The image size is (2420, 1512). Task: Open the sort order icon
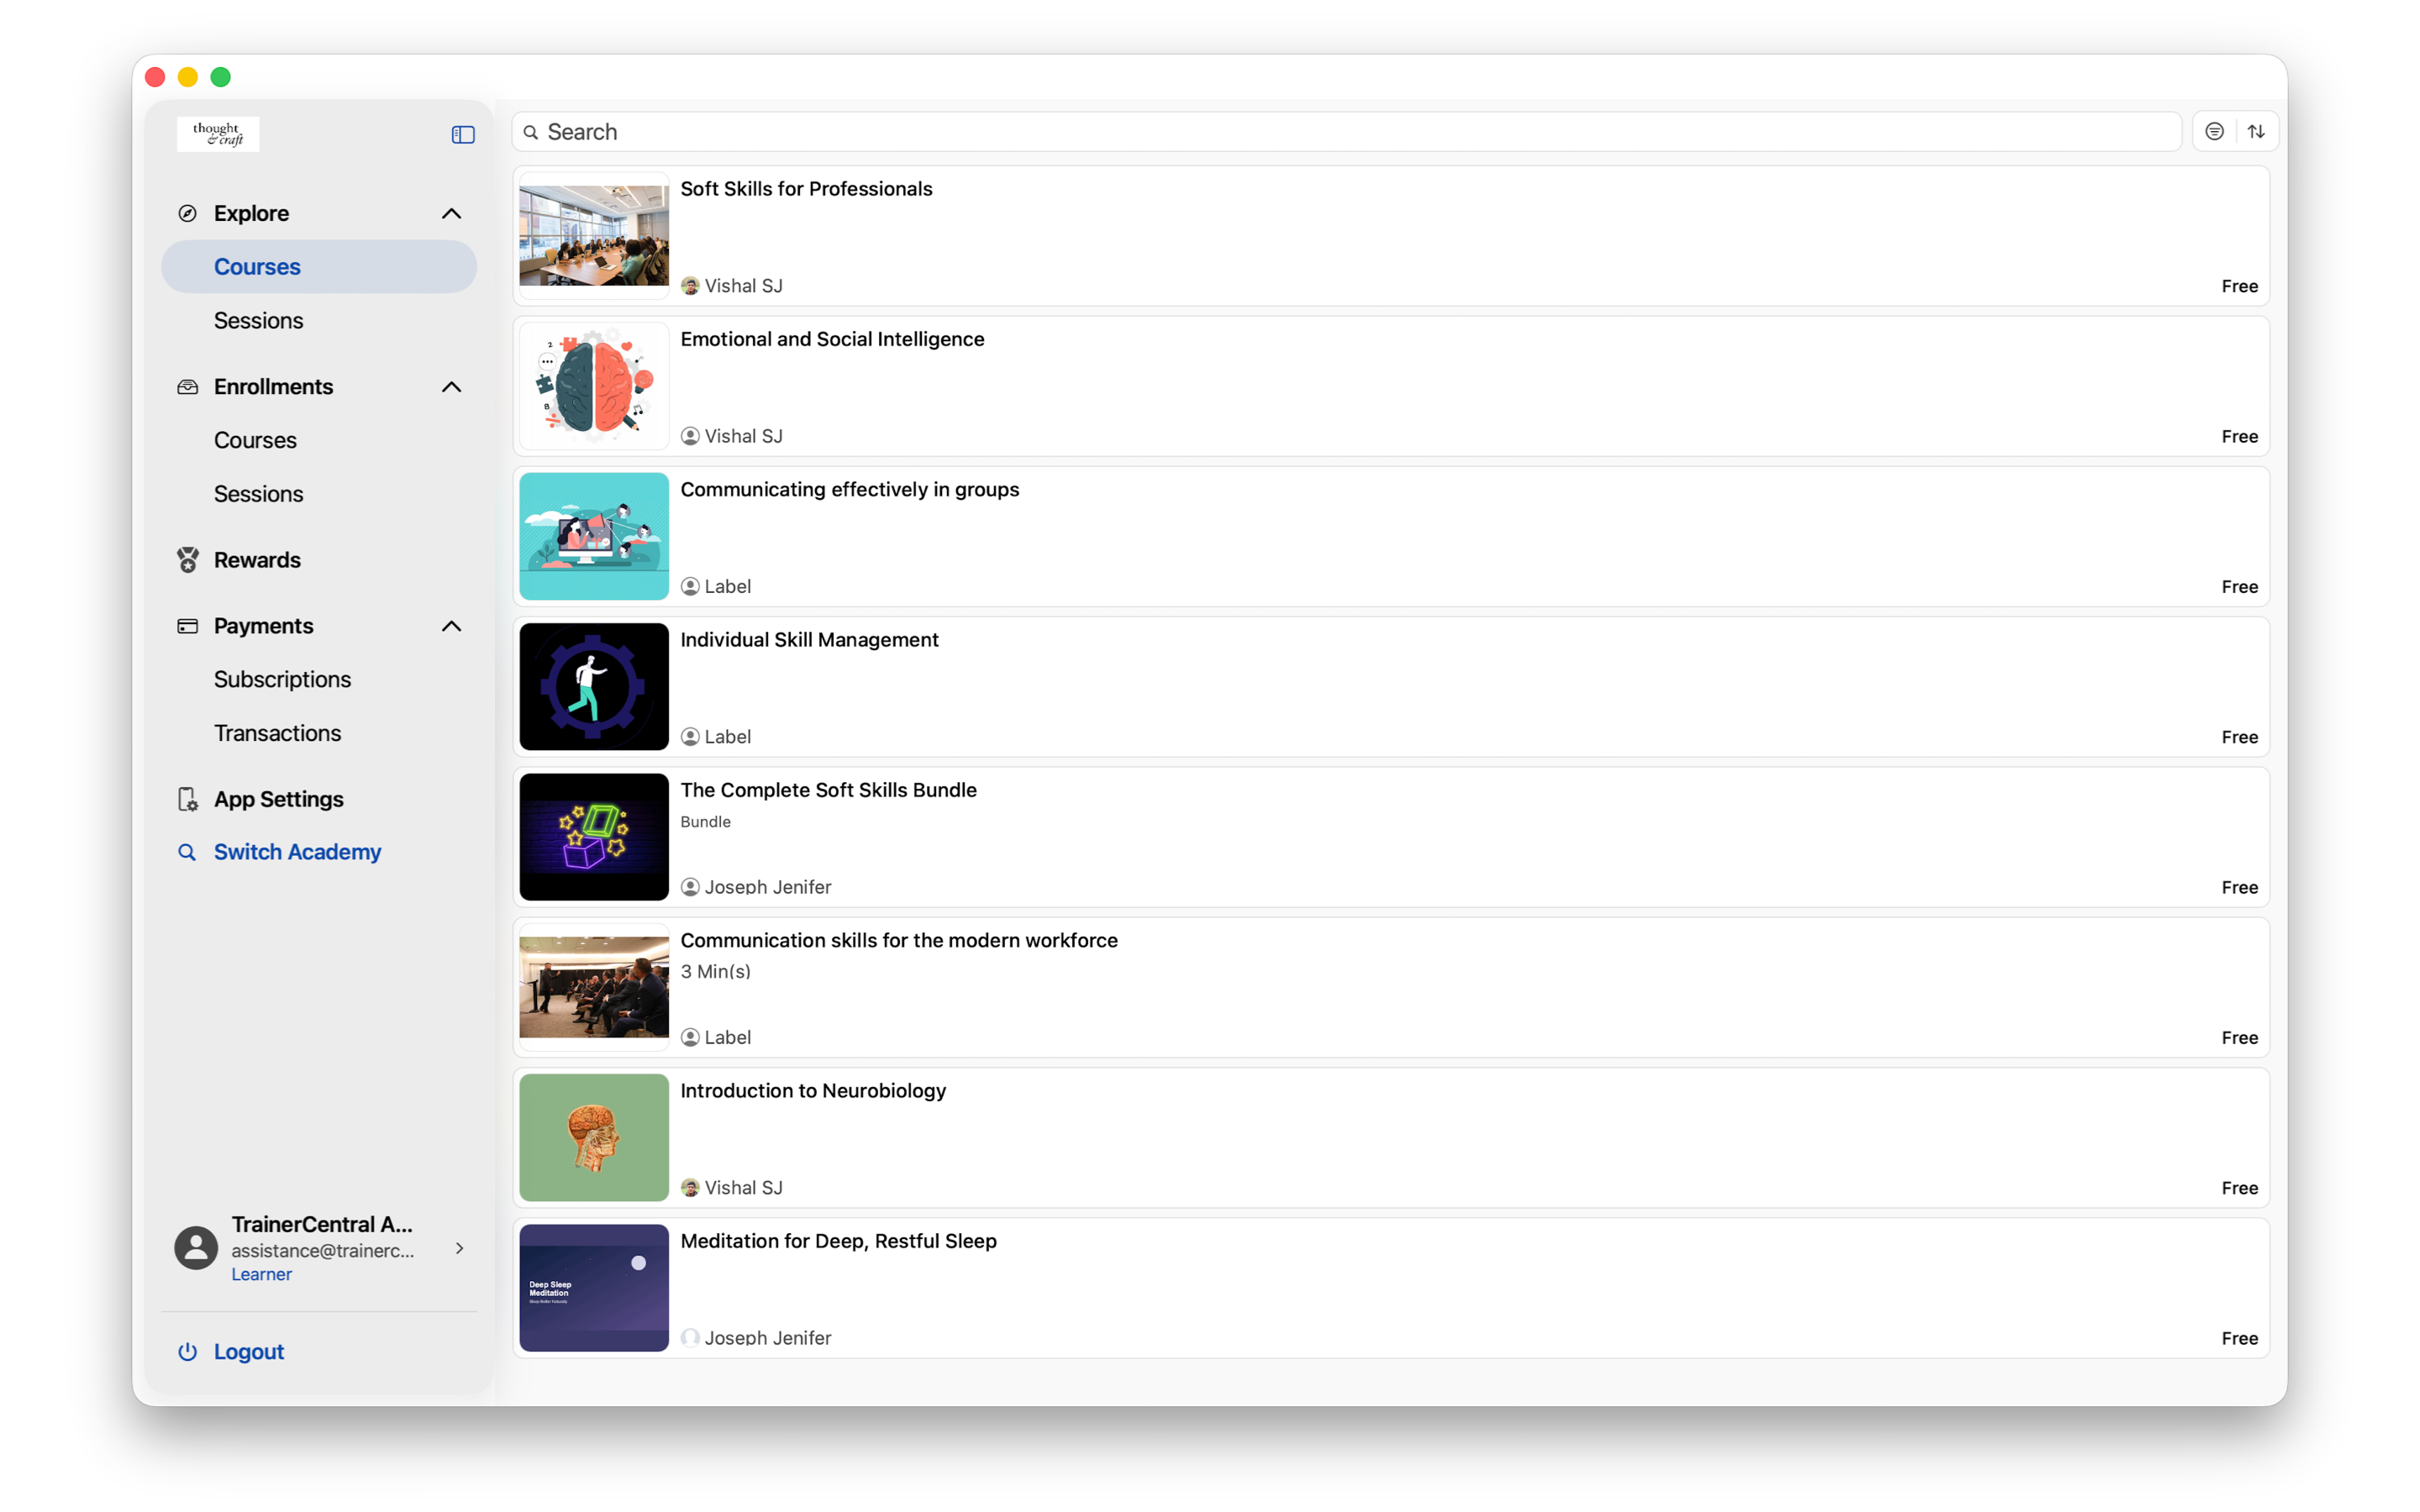(x=2256, y=132)
